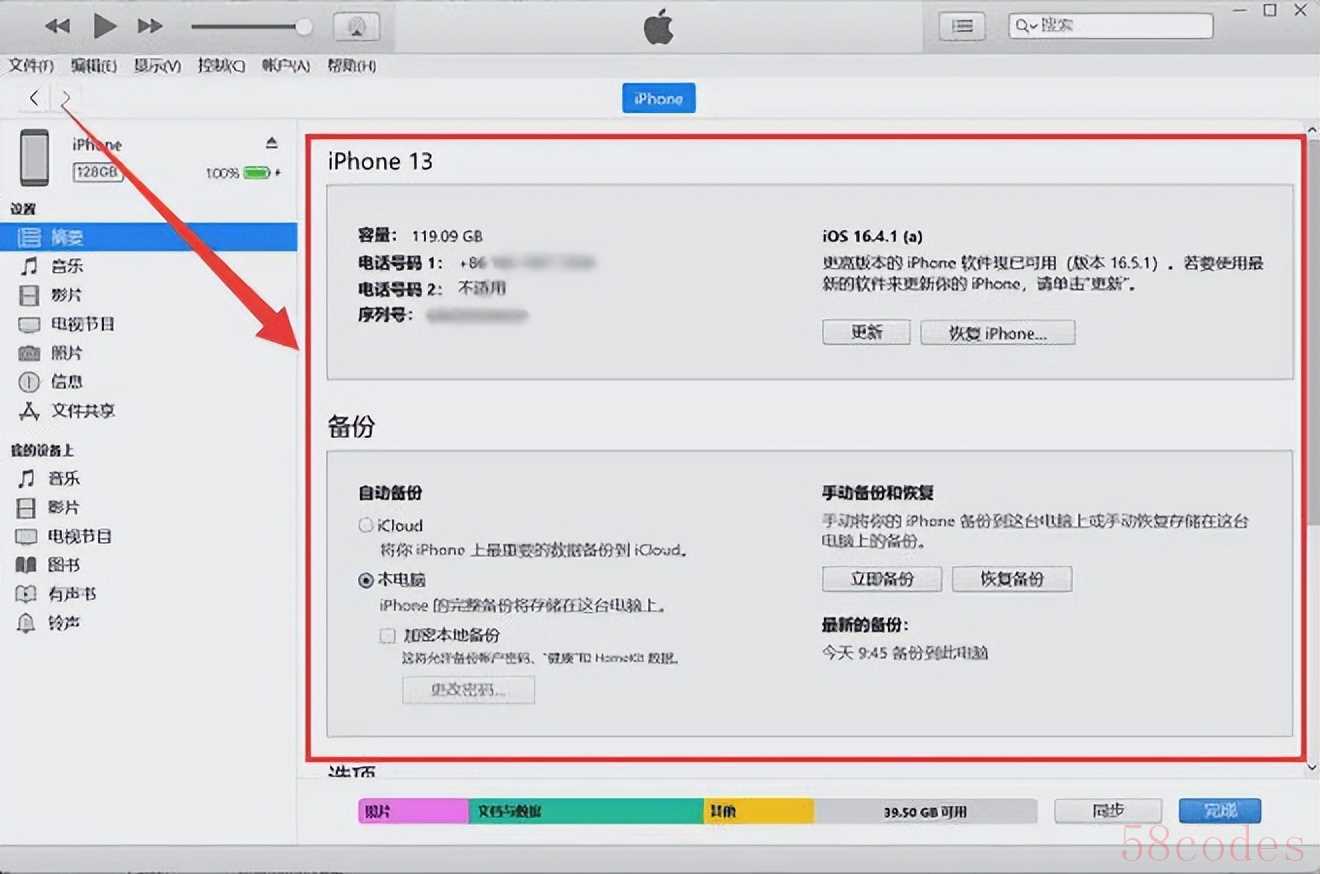
Task: Select 摘要 in settings sidebar
Action: coord(149,237)
